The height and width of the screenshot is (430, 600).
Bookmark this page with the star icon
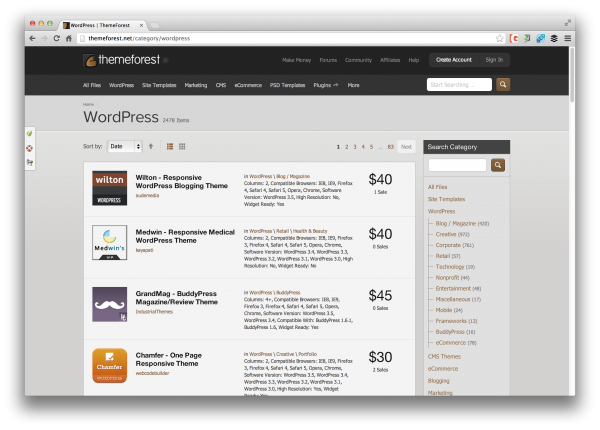499,38
